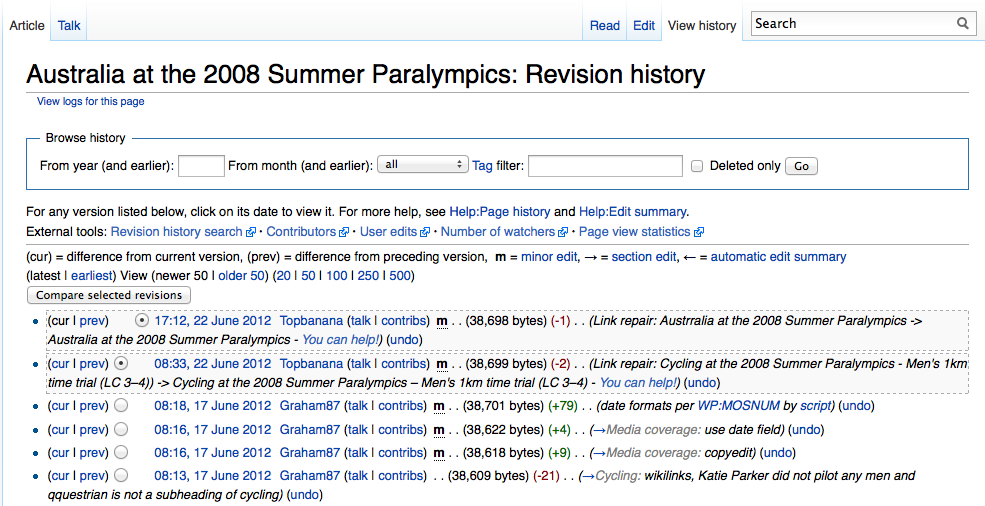Open the script link in 08:18 summary
Image resolution: width=985 pixels, height=506 pixels.
pyautogui.click(x=815, y=405)
